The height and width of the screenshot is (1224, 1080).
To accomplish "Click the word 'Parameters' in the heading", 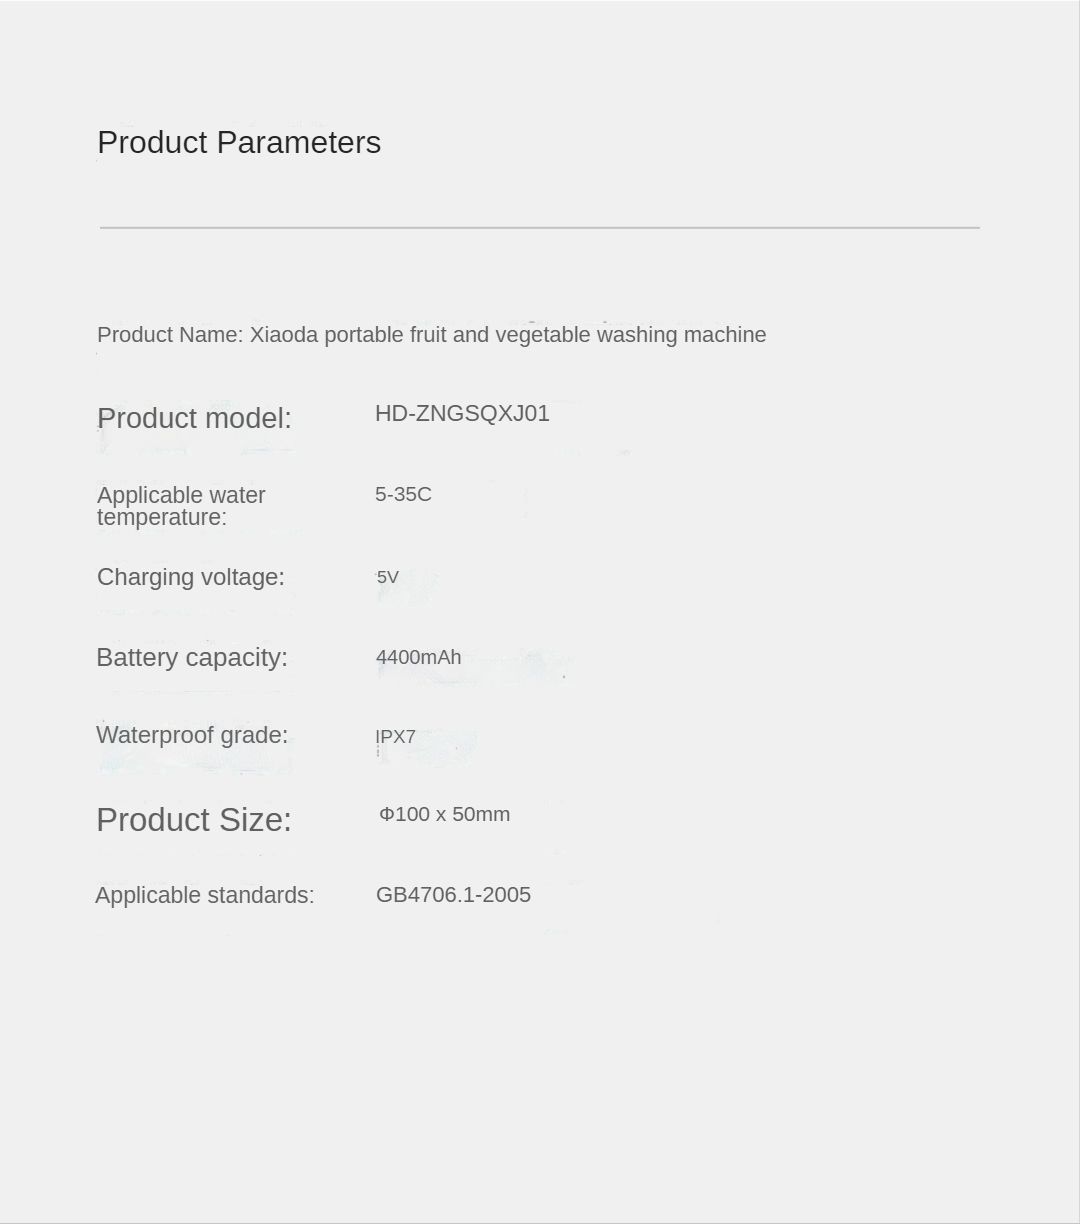I will (298, 142).
